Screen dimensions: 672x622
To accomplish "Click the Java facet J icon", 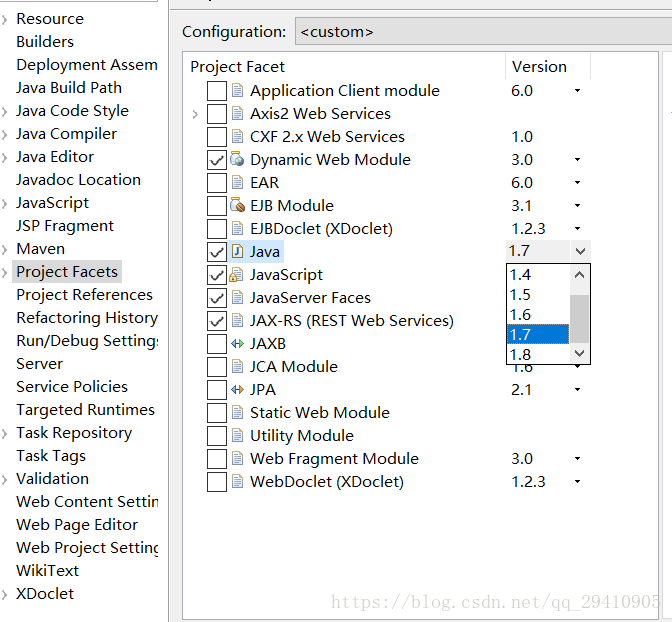I will coord(237,251).
